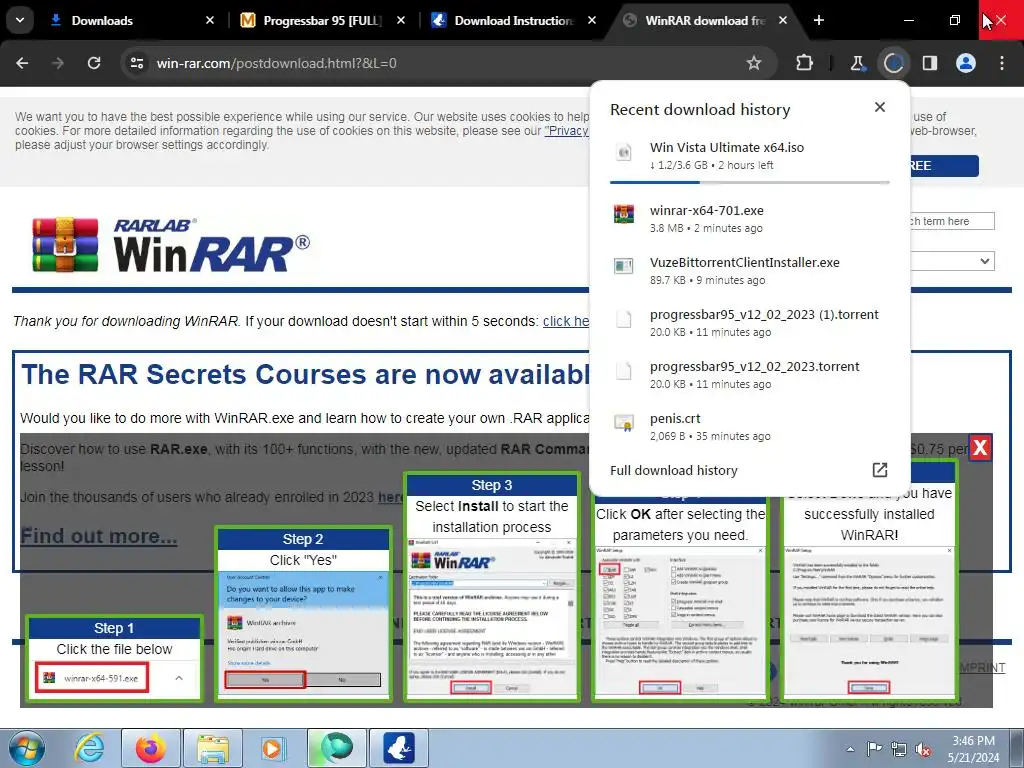This screenshot has height=768, width=1024.
Task: Open progressbar95_v12_02_2023 (1).torrent entry
Action: [x=749, y=323]
